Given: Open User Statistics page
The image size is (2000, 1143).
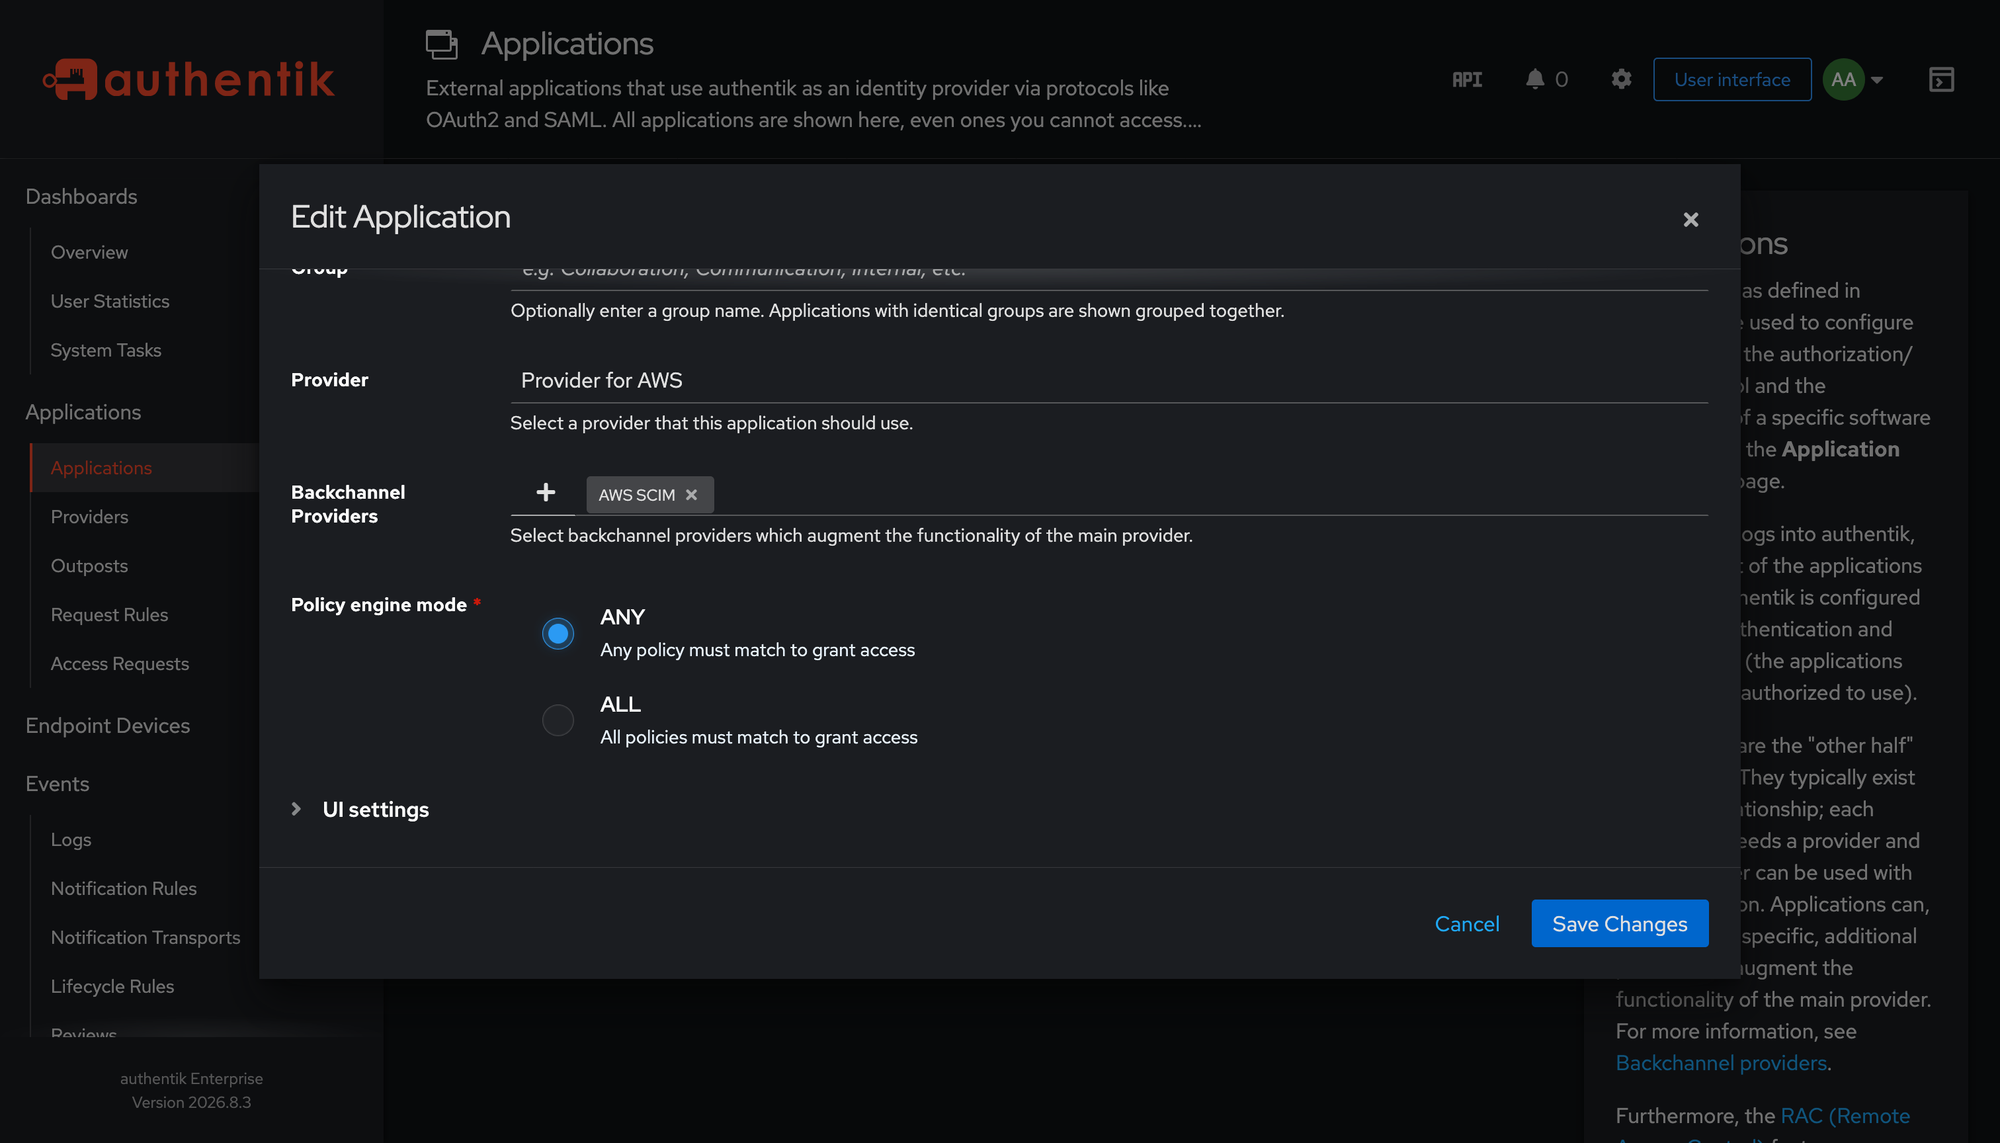Looking at the screenshot, I should pyautogui.click(x=110, y=301).
